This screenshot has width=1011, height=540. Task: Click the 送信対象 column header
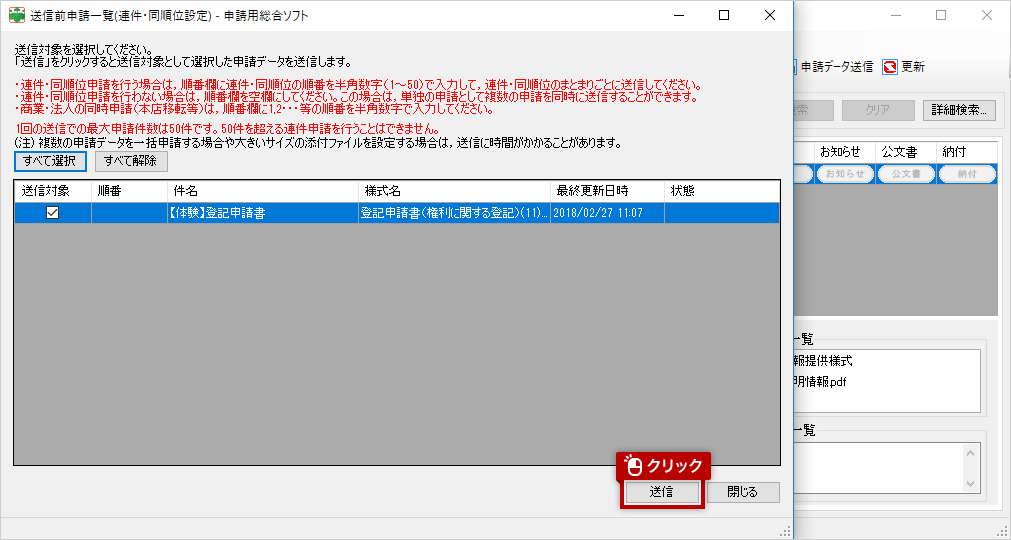(x=53, y=191)
